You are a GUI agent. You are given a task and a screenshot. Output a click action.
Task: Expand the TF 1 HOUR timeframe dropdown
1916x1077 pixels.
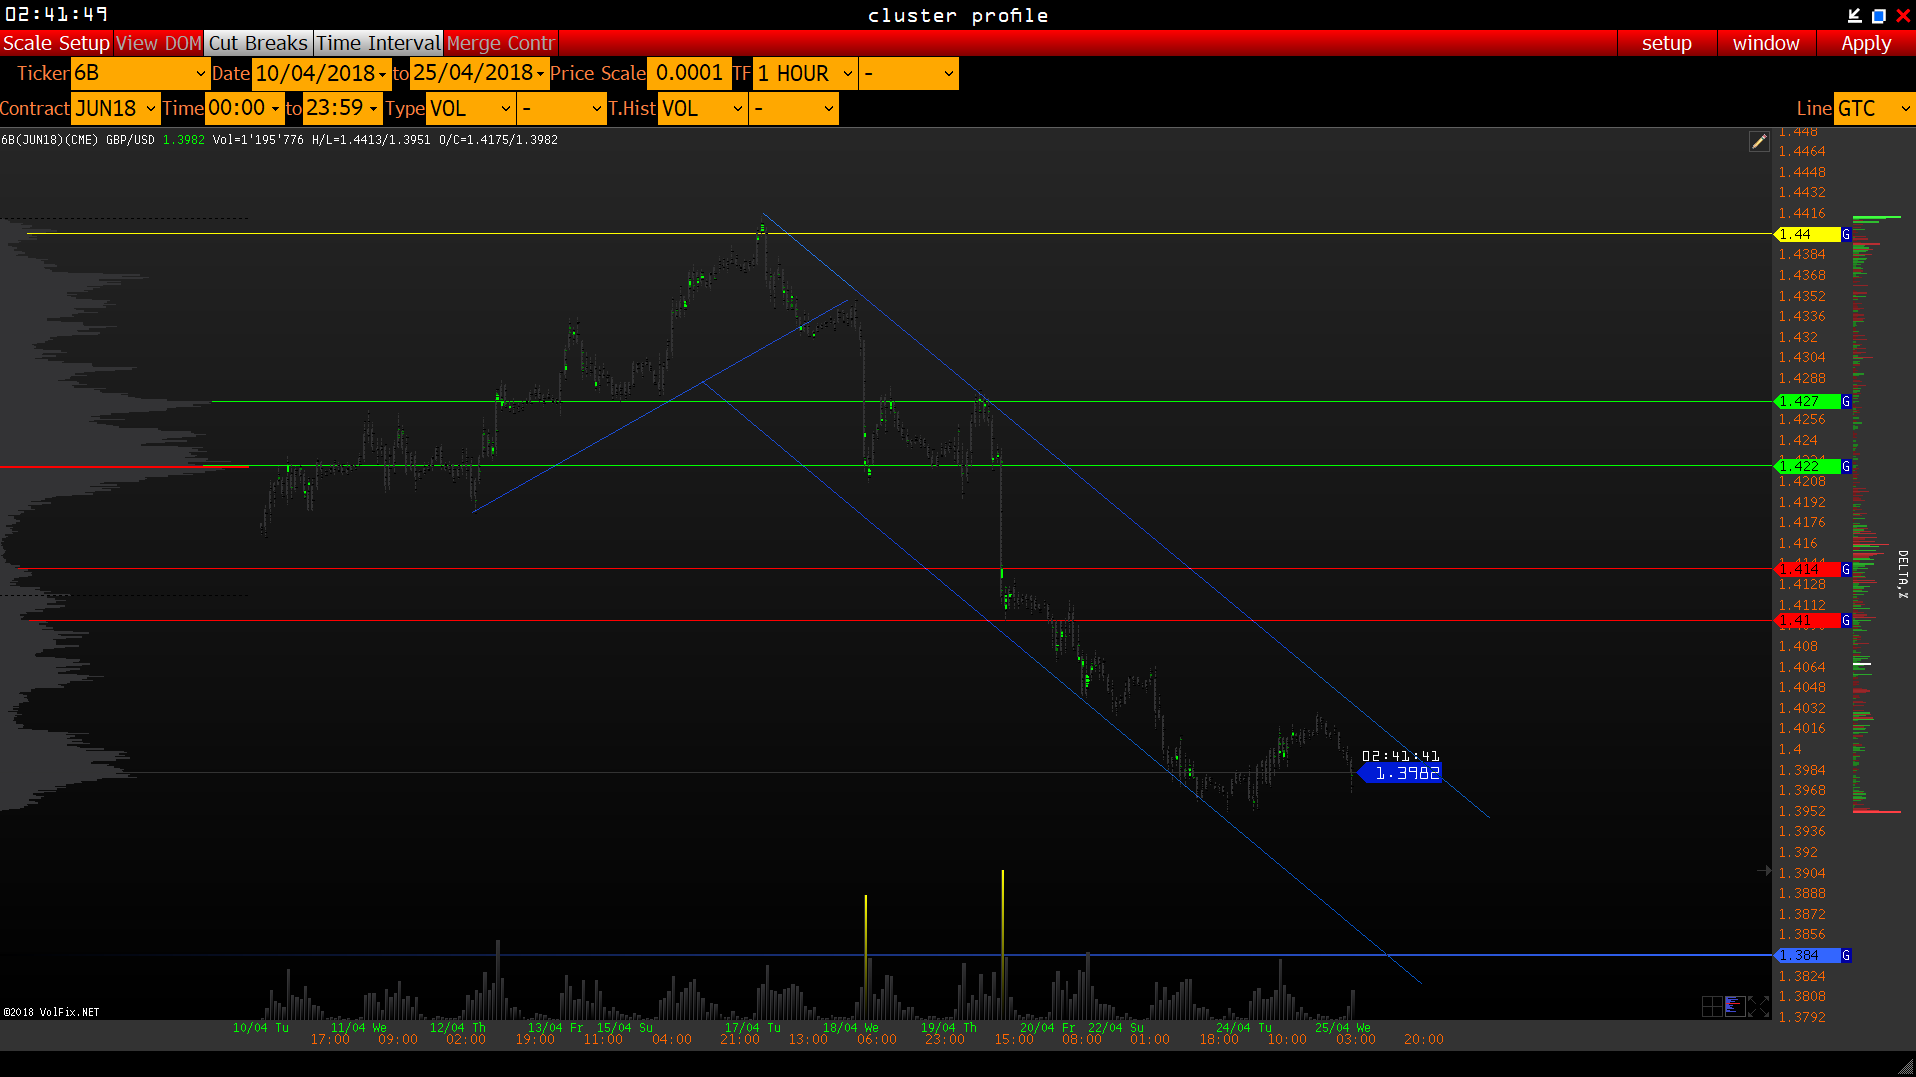(805, 73)
